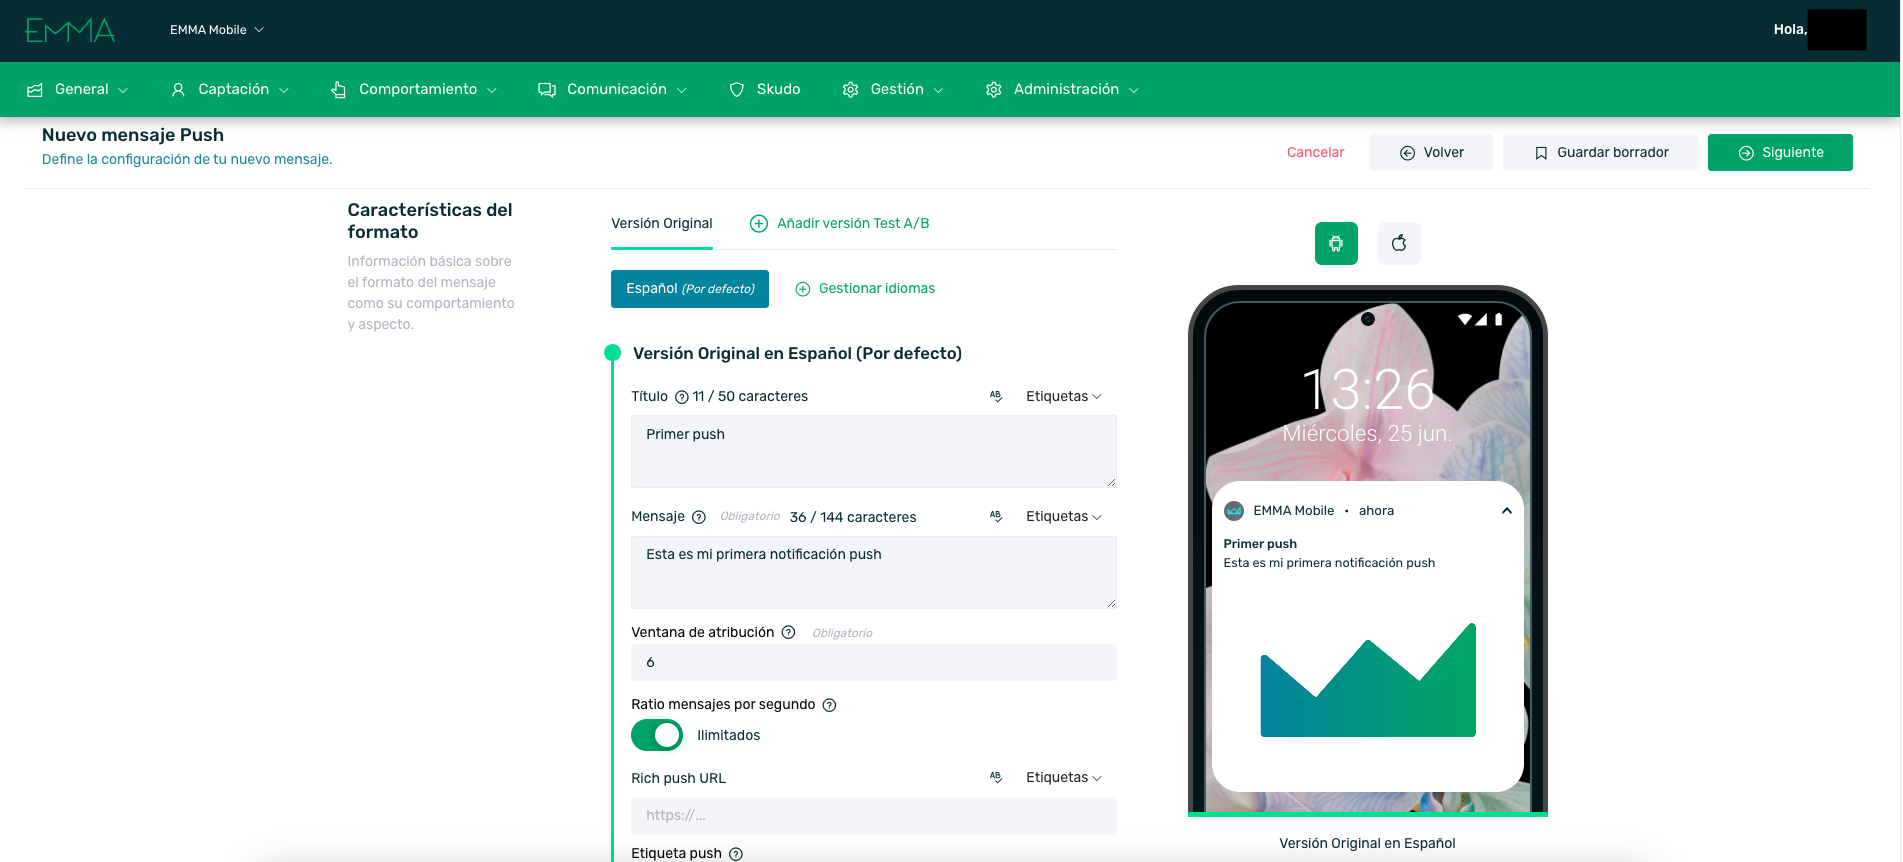Click the Volver back arrow icon
The width and height of the screenshot is (1903, 862).
1407,153
